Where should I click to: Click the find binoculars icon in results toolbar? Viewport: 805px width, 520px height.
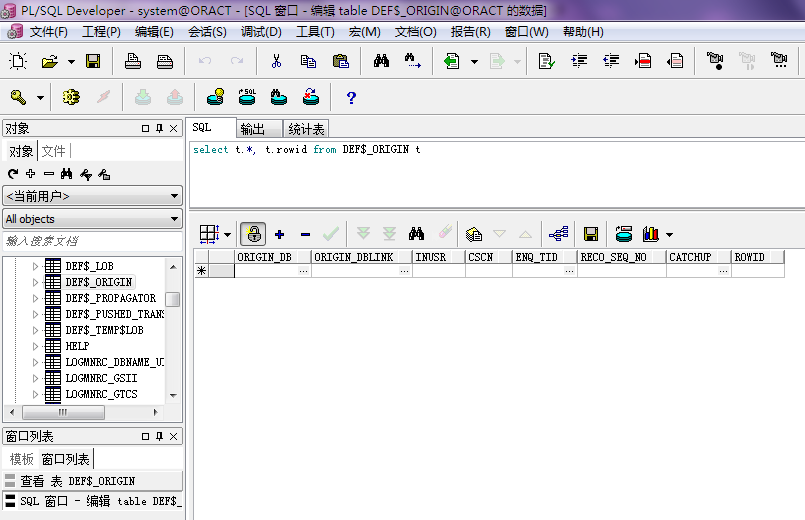[416, 234]
